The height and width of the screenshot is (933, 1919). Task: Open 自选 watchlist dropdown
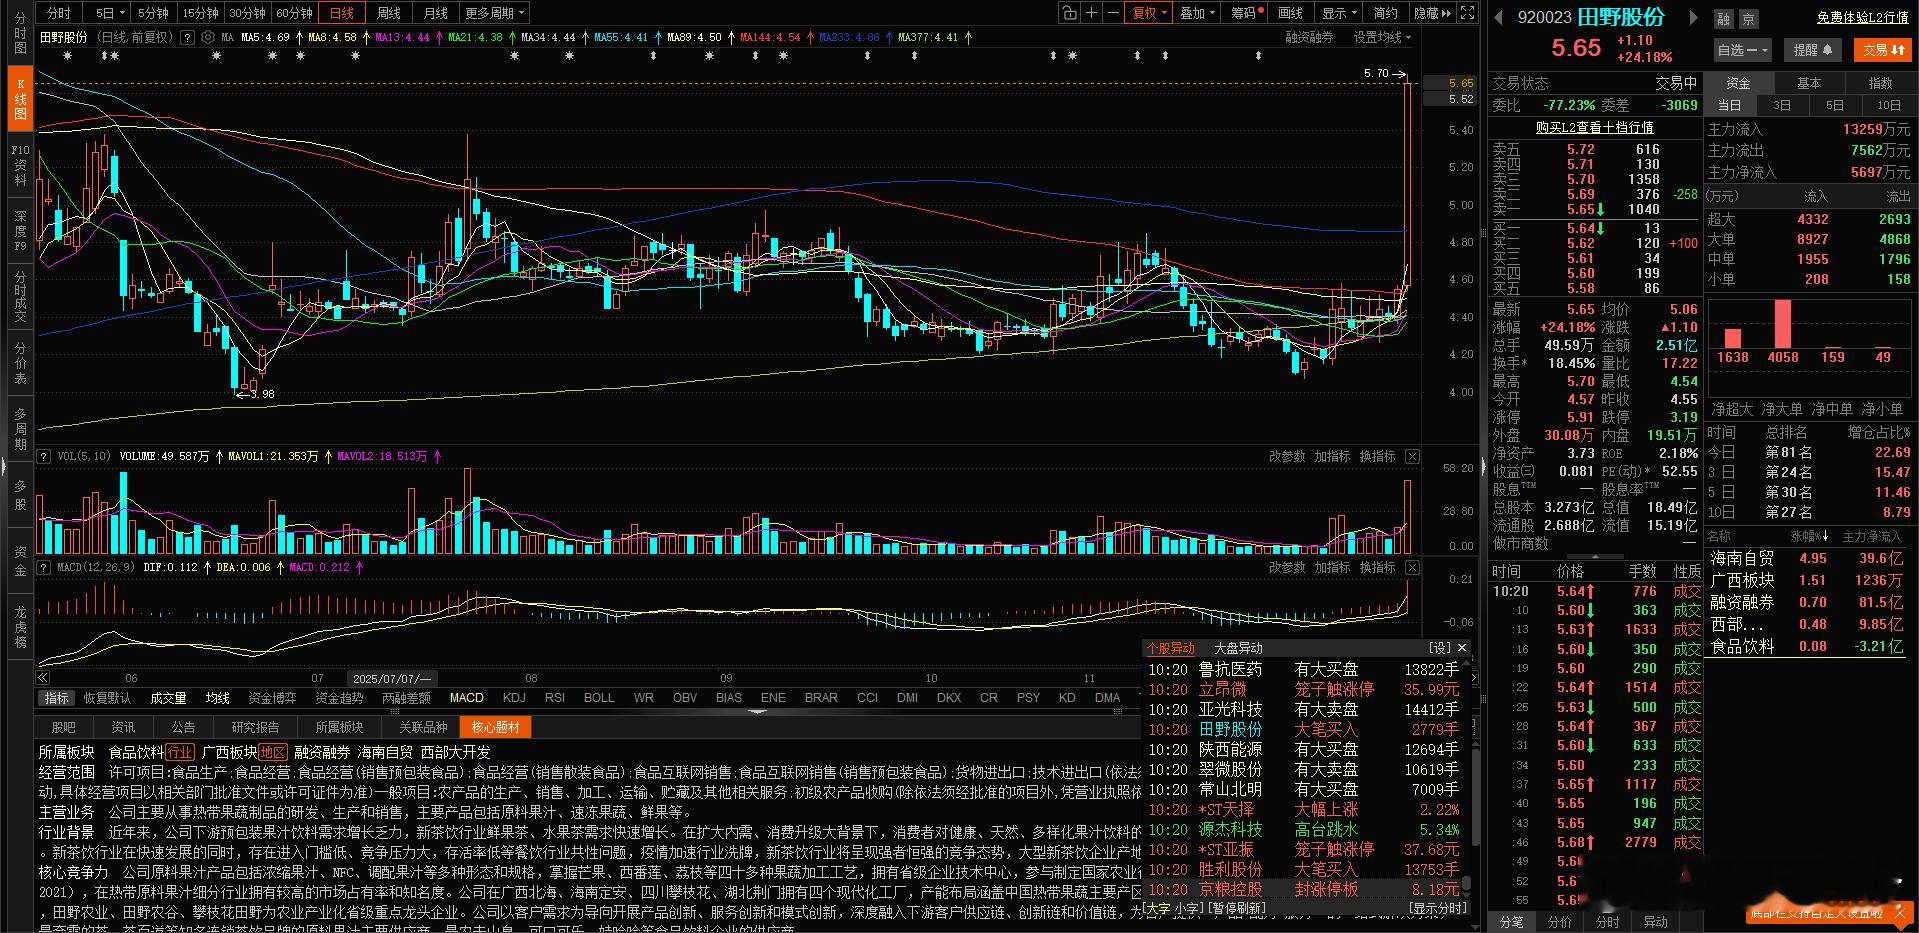click(x=1743, y=49)
